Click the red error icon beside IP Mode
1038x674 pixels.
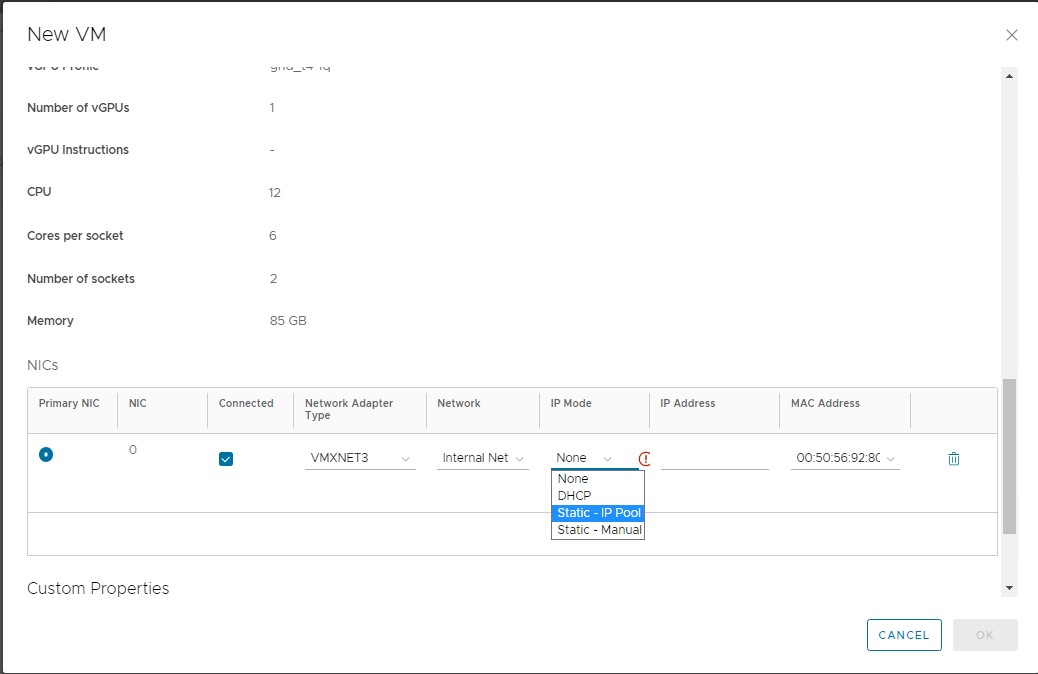[x=646, y=458]
